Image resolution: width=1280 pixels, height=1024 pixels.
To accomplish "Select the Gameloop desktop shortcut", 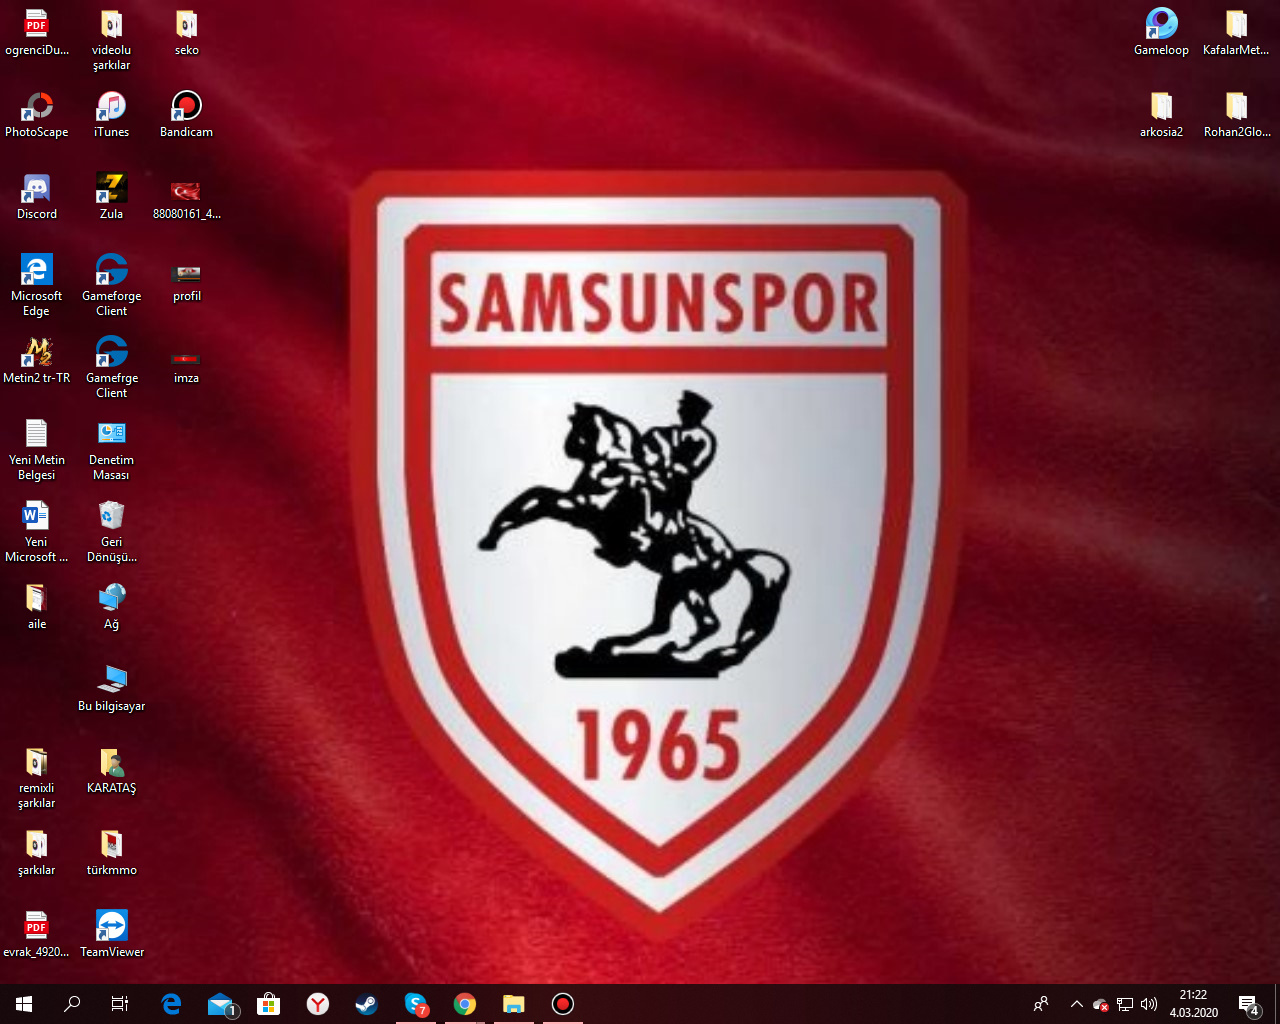I will [1161, 33].
